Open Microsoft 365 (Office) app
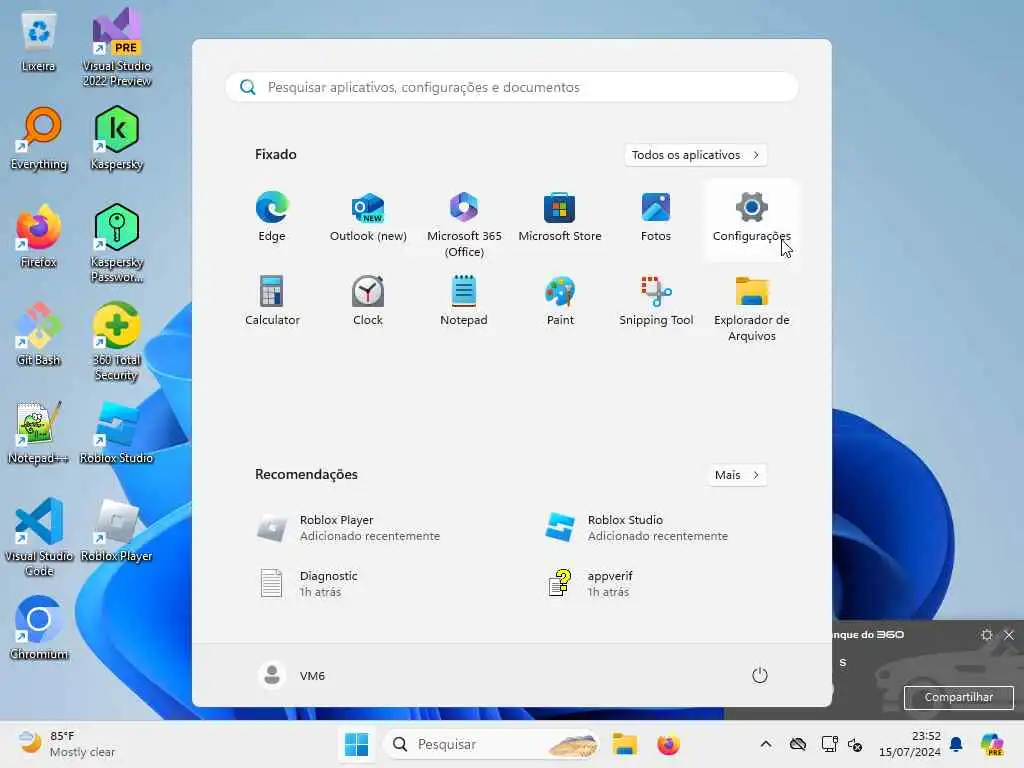 tap(464, 222)
